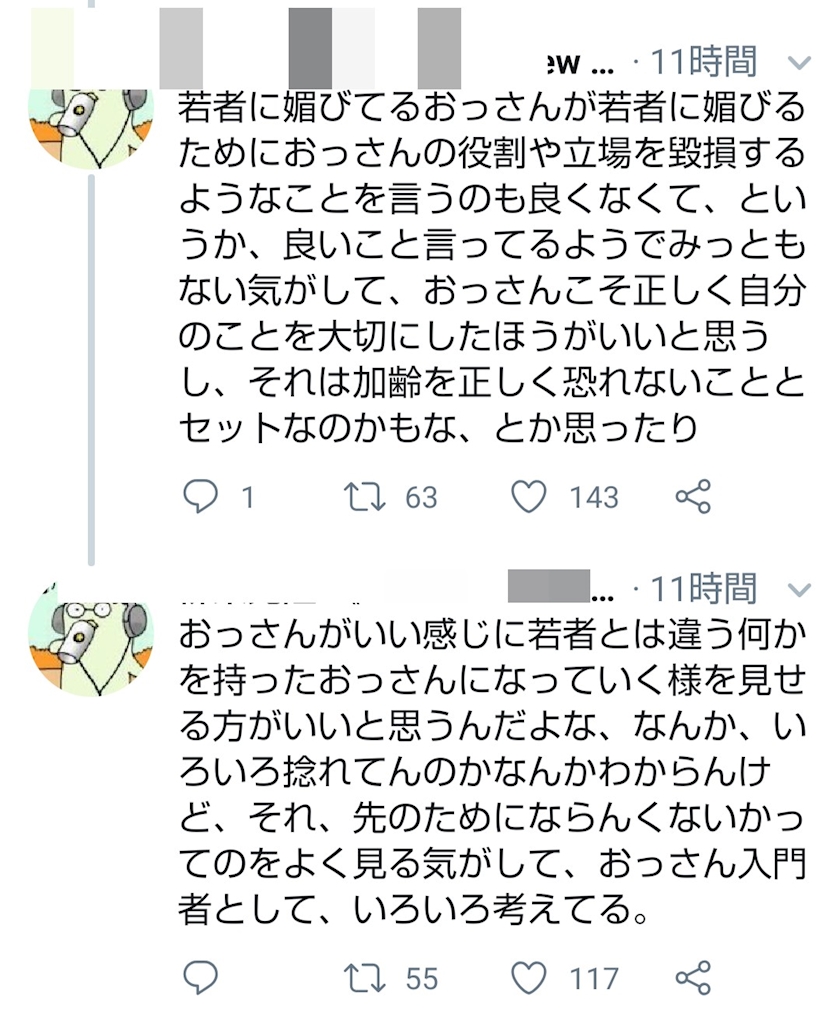The width and height of the screenshot is (840, 1018).
Task: Share the first tweet
Action: tap(693, 497)
